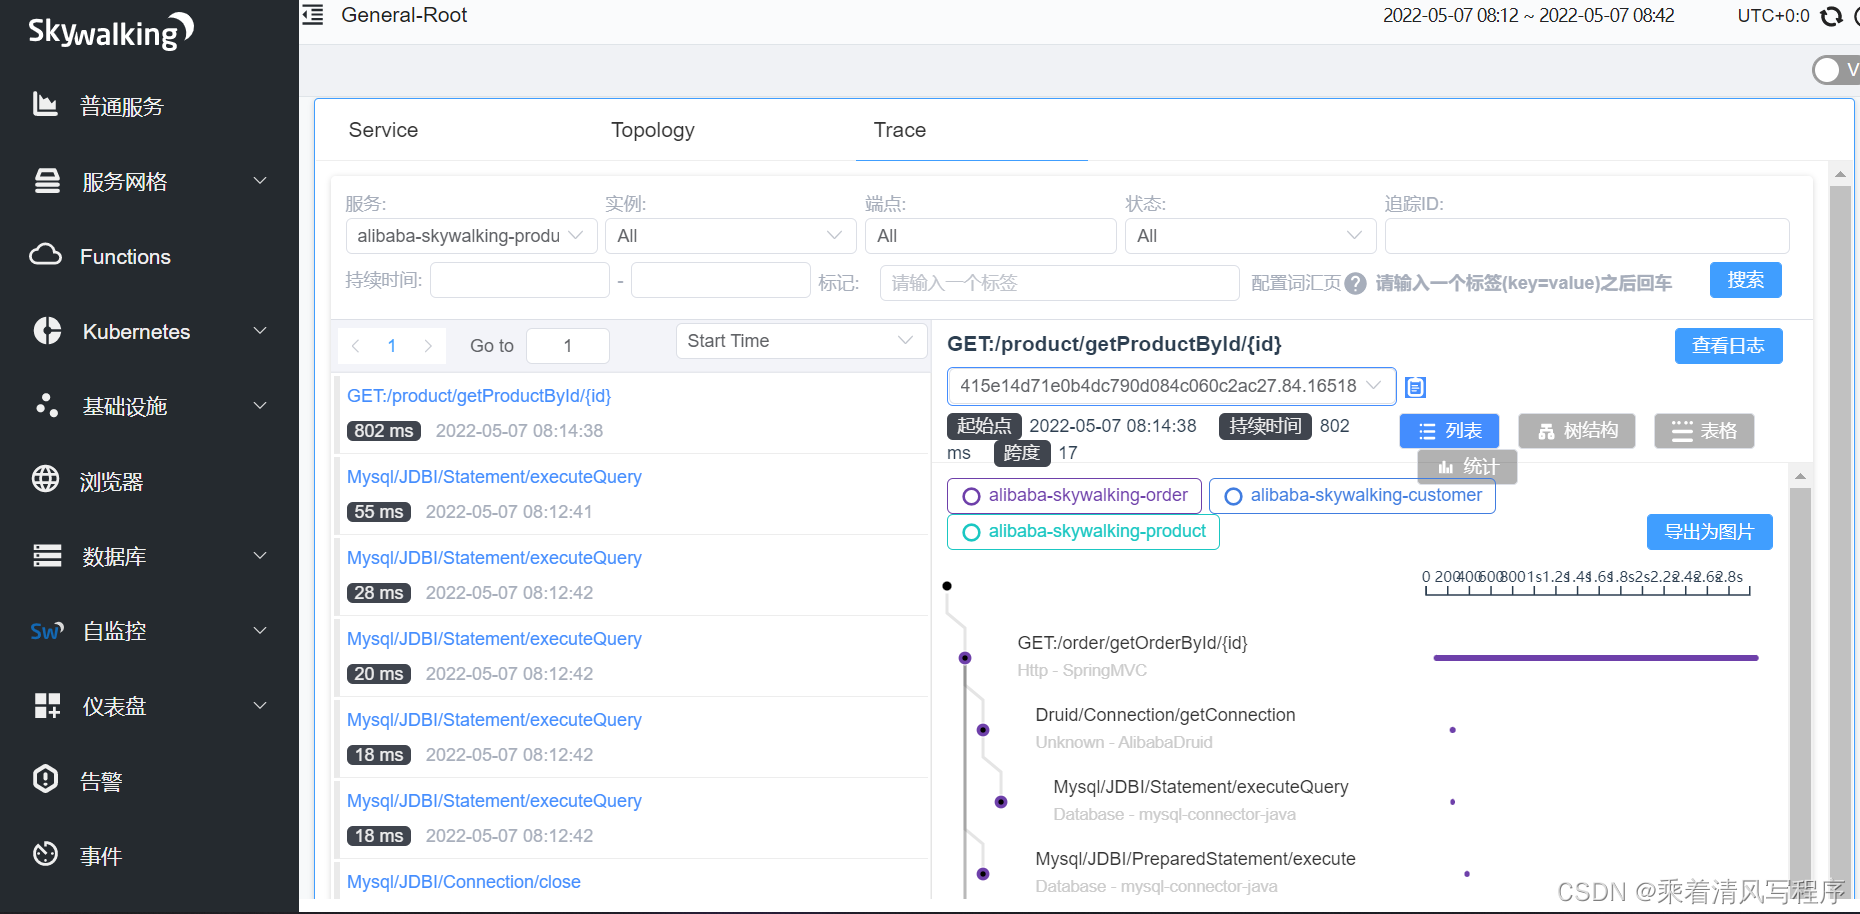This screenshot has height=914, width=1860.
Task: Select the GET:/order/getOrderById span node dot
Action: (x=965, y=658)
